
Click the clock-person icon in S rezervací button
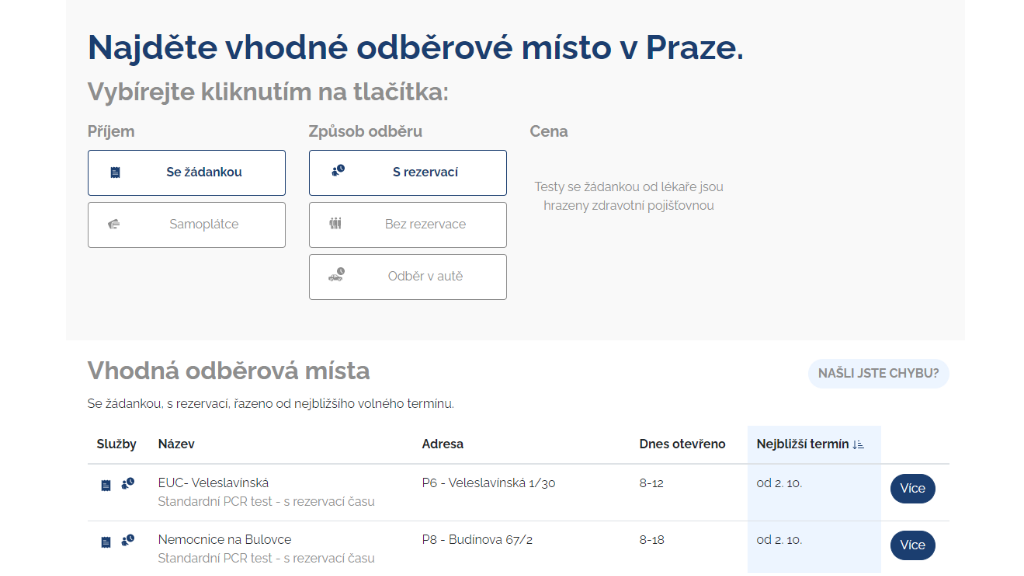click(x=338, y=171)
